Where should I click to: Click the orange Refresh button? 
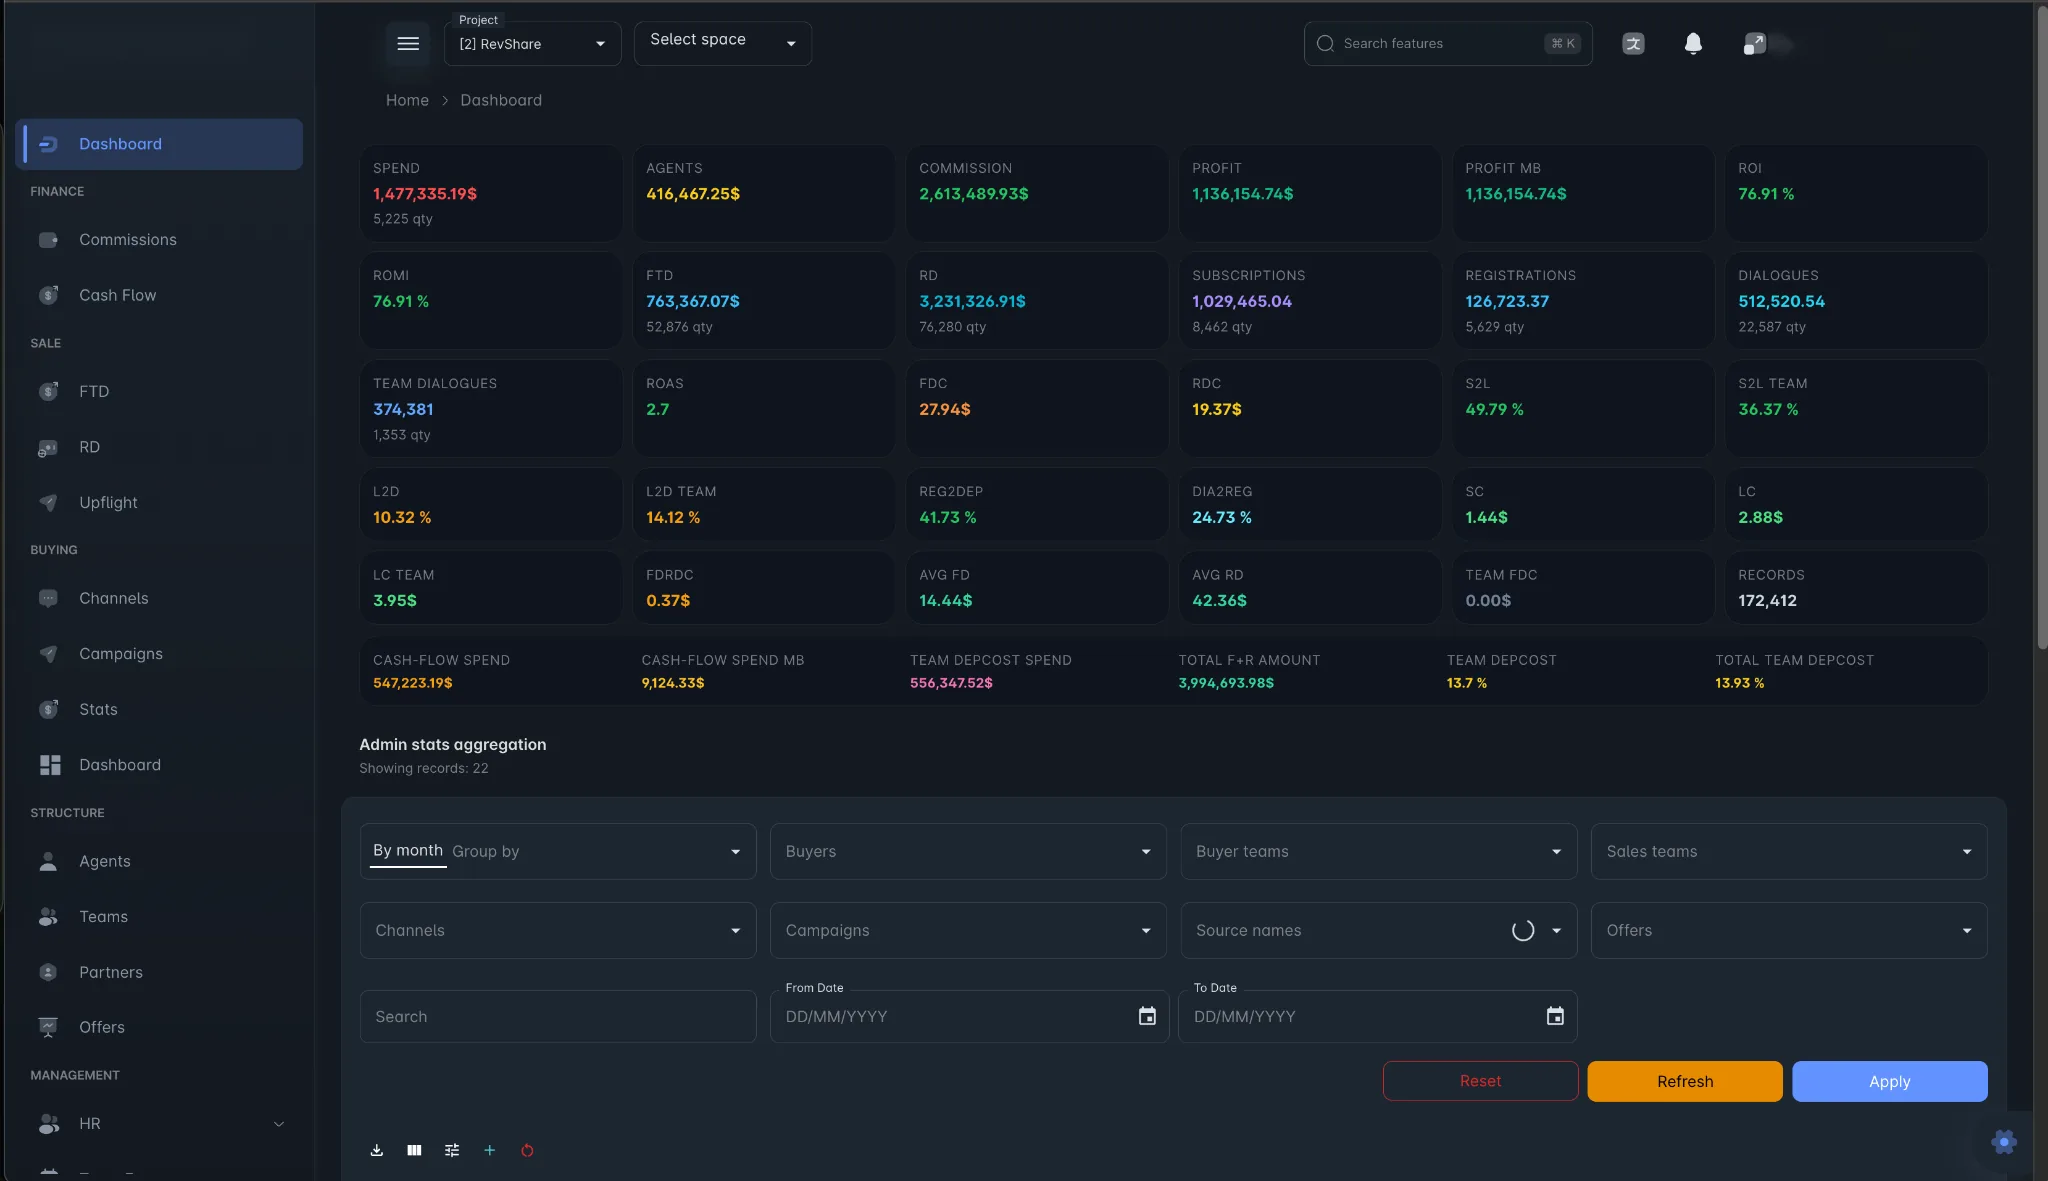(x=1685, y=1081)
